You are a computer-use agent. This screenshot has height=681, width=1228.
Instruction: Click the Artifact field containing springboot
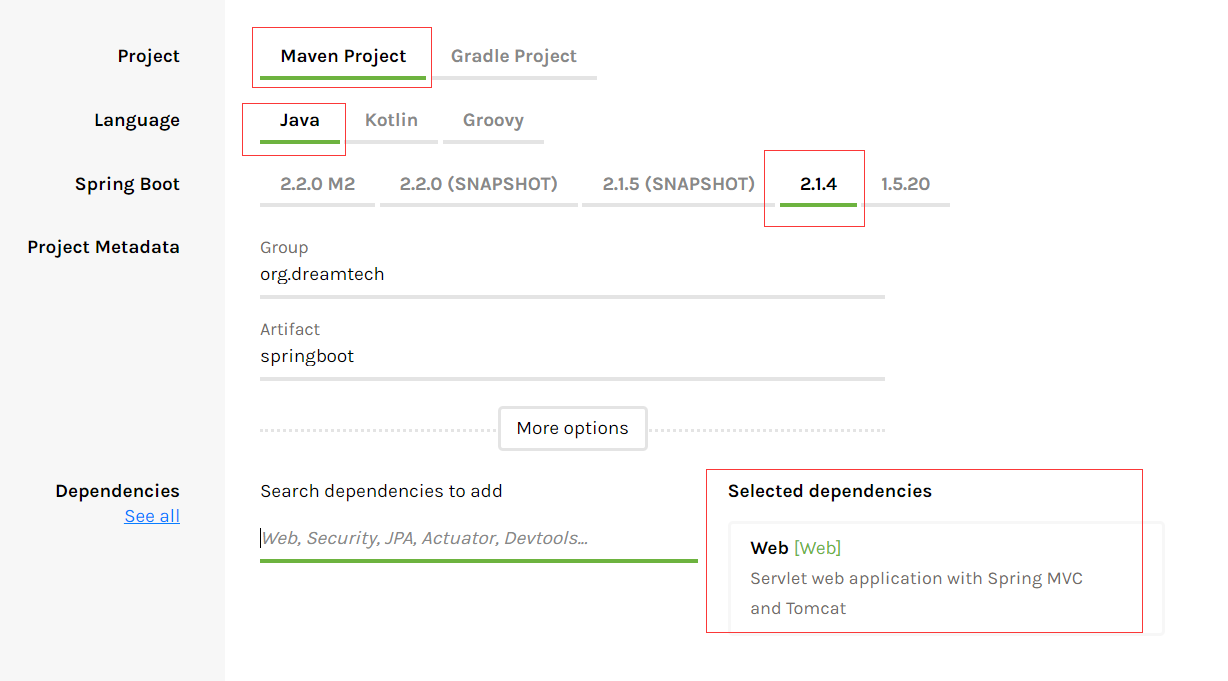coord(572,356)
